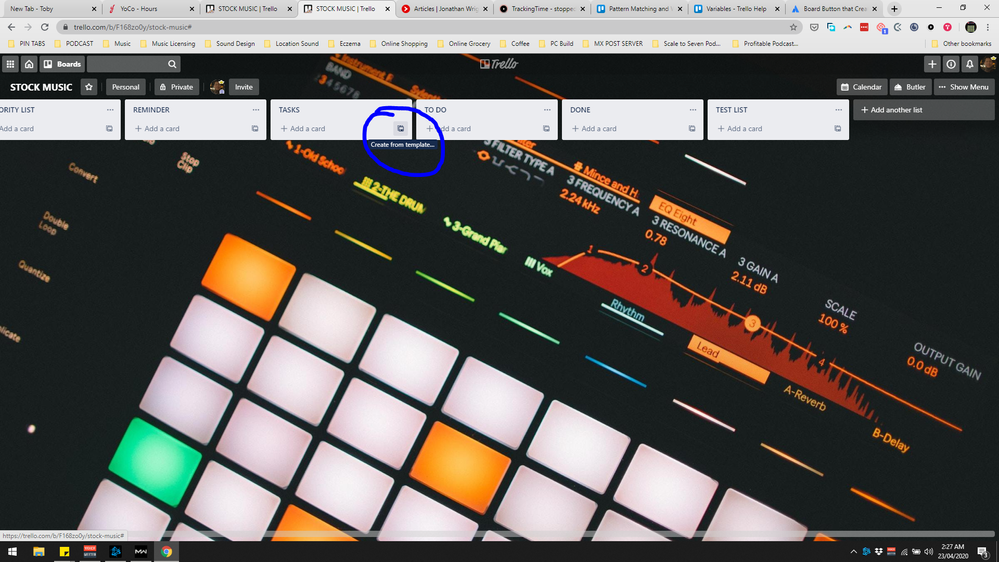Show hidden system tray icons
999x562 pixels.
853,552
